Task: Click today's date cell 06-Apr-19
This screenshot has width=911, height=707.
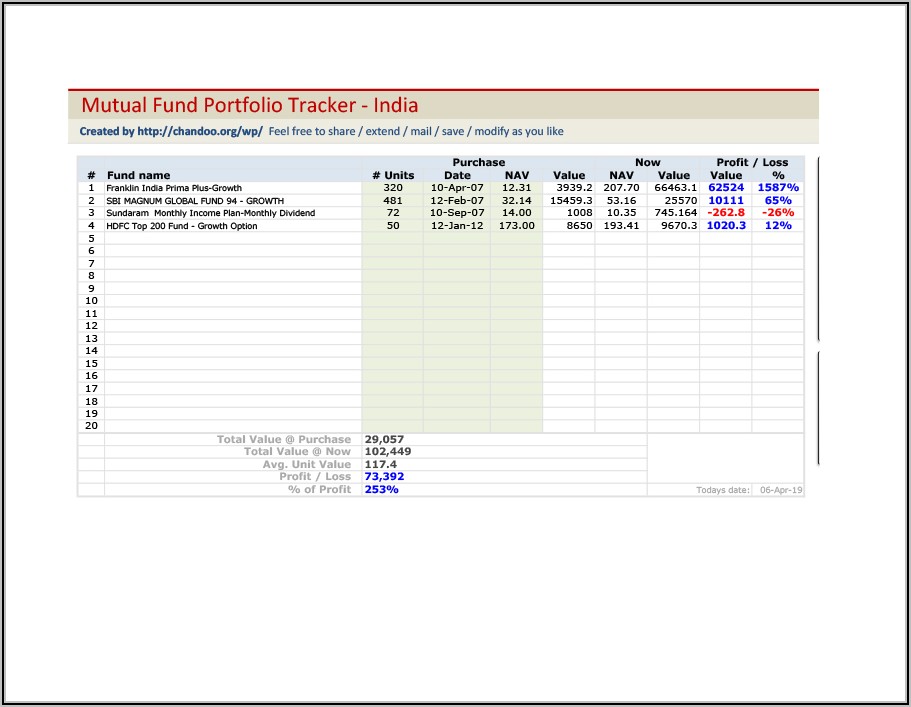Action: pyautogui.click(x=781, y=490)
